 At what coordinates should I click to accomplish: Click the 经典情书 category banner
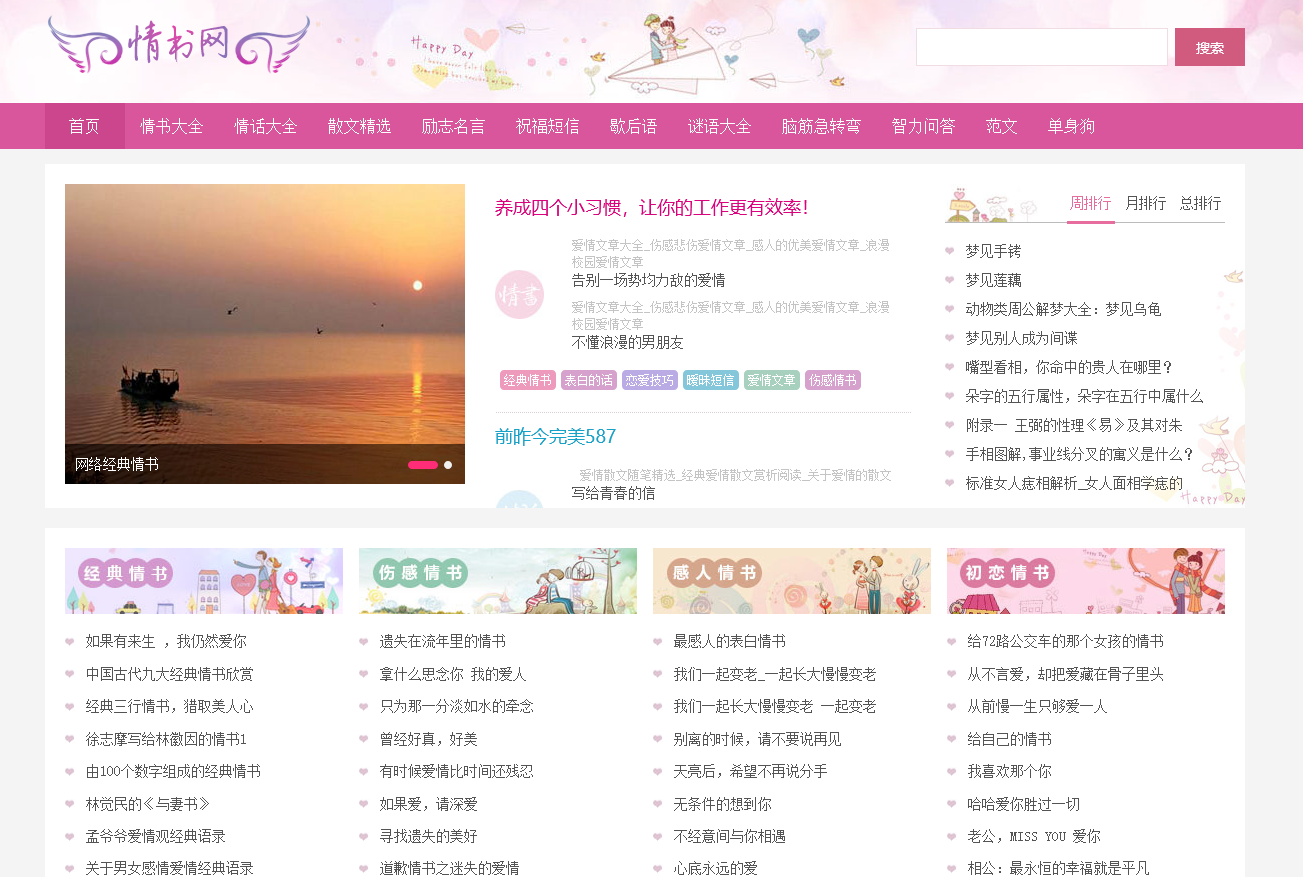tap(204, 581)
